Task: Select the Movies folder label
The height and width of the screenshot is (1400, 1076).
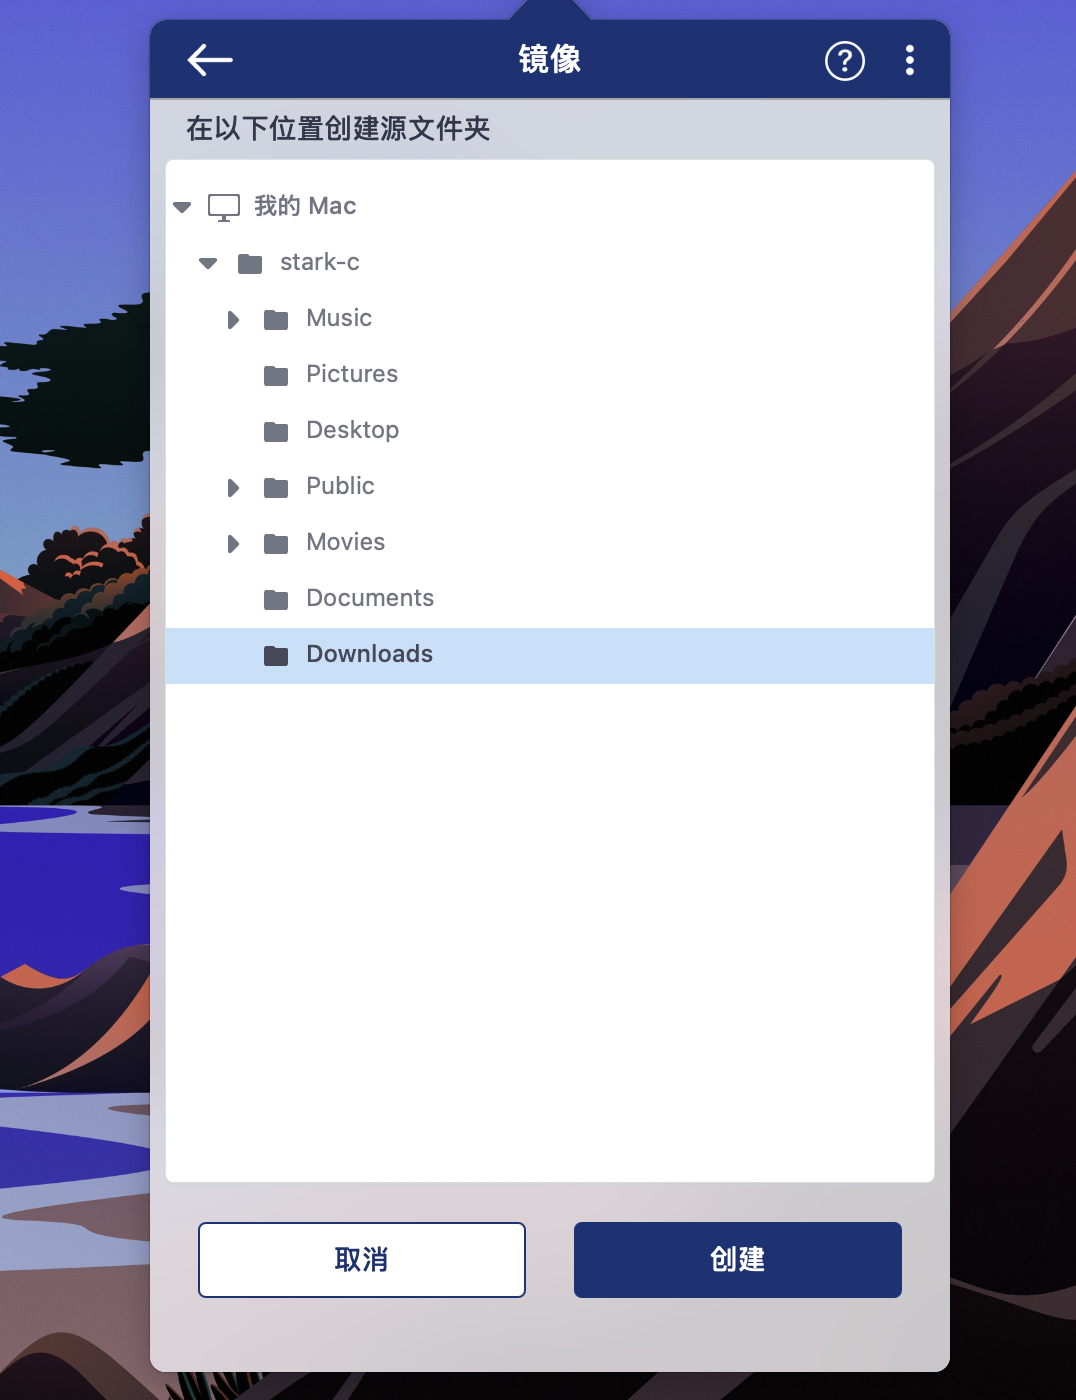Action: pyautogui.click(x=345, y=542)
